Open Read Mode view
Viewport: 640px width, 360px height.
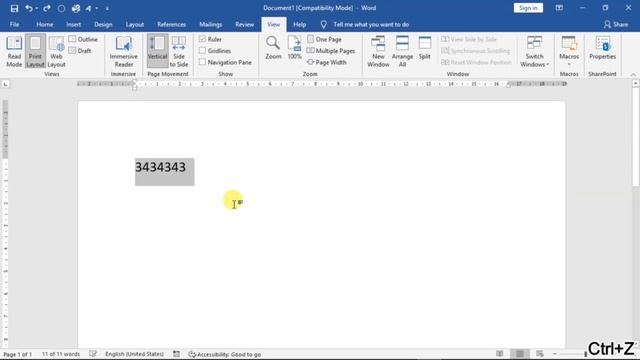pos(14,51)
